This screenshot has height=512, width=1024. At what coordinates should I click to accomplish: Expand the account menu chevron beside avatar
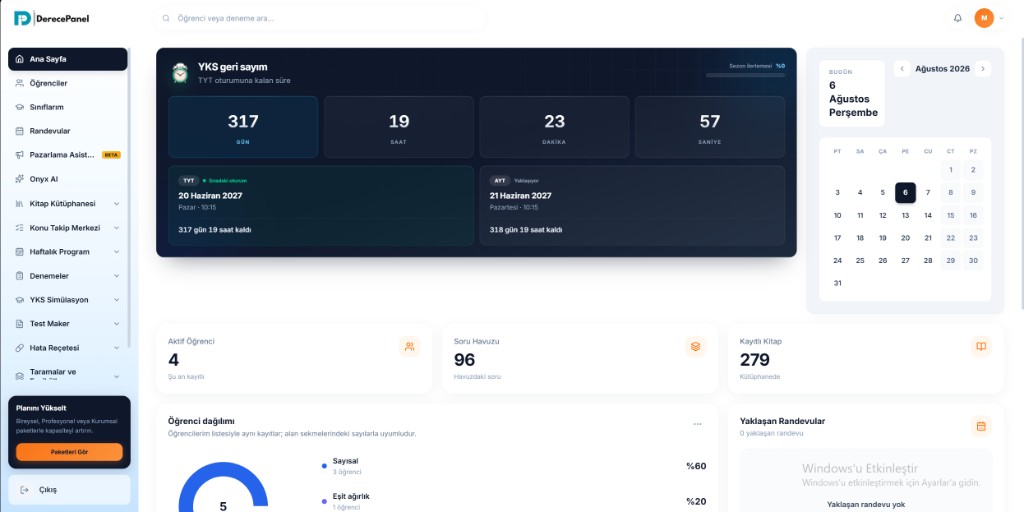1002,18
